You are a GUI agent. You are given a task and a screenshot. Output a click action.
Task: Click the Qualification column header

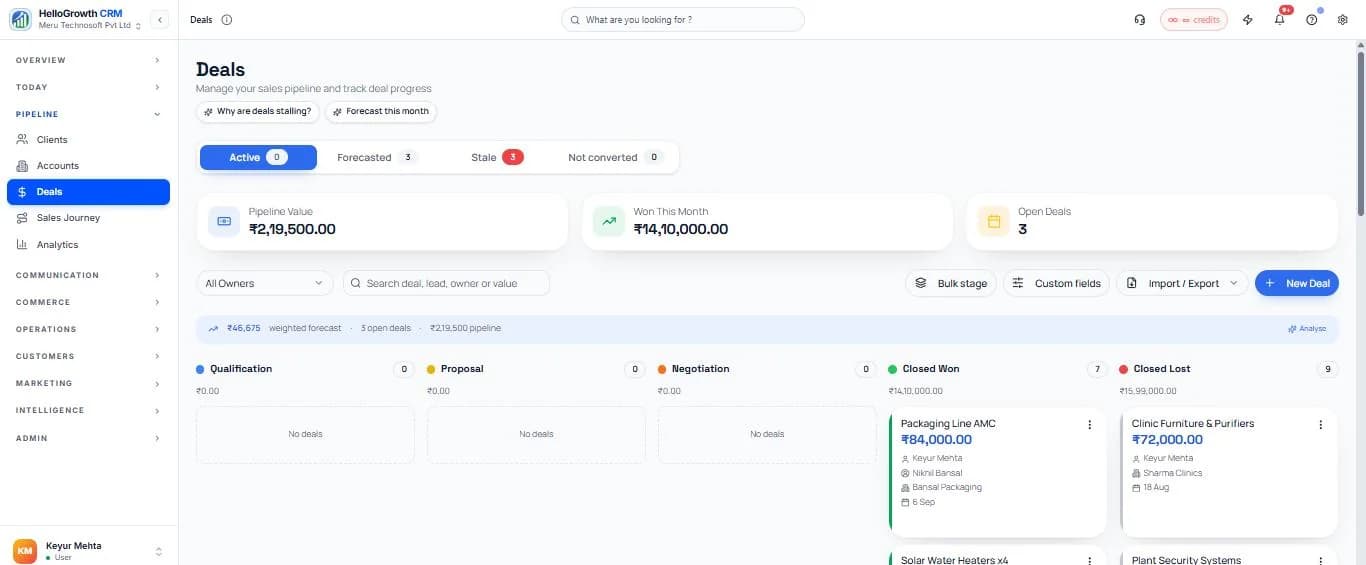tap(305, 369)
